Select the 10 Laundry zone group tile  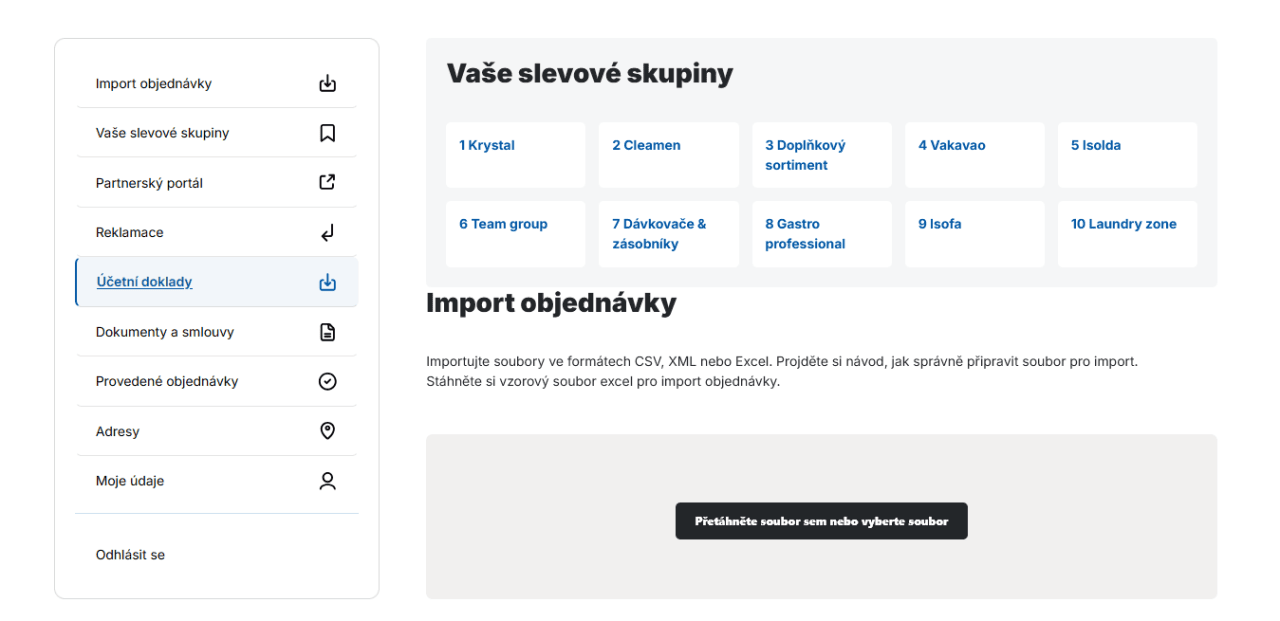tap(1127, 234)
